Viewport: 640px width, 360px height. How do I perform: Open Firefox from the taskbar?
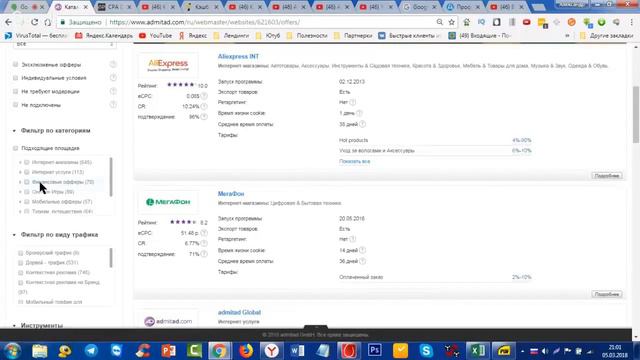click(246, 351)
